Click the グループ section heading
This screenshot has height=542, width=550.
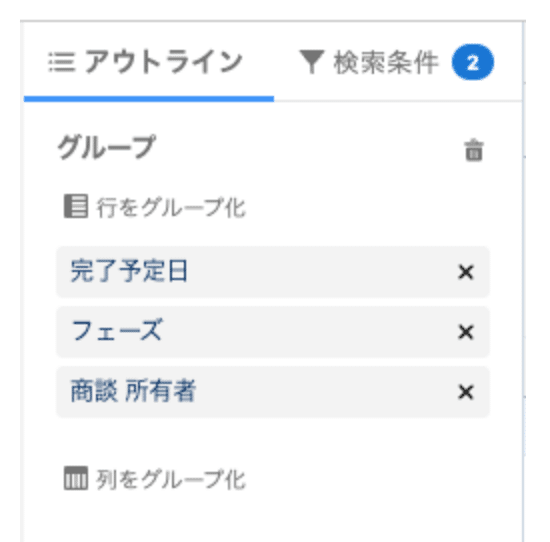[106, 147]
